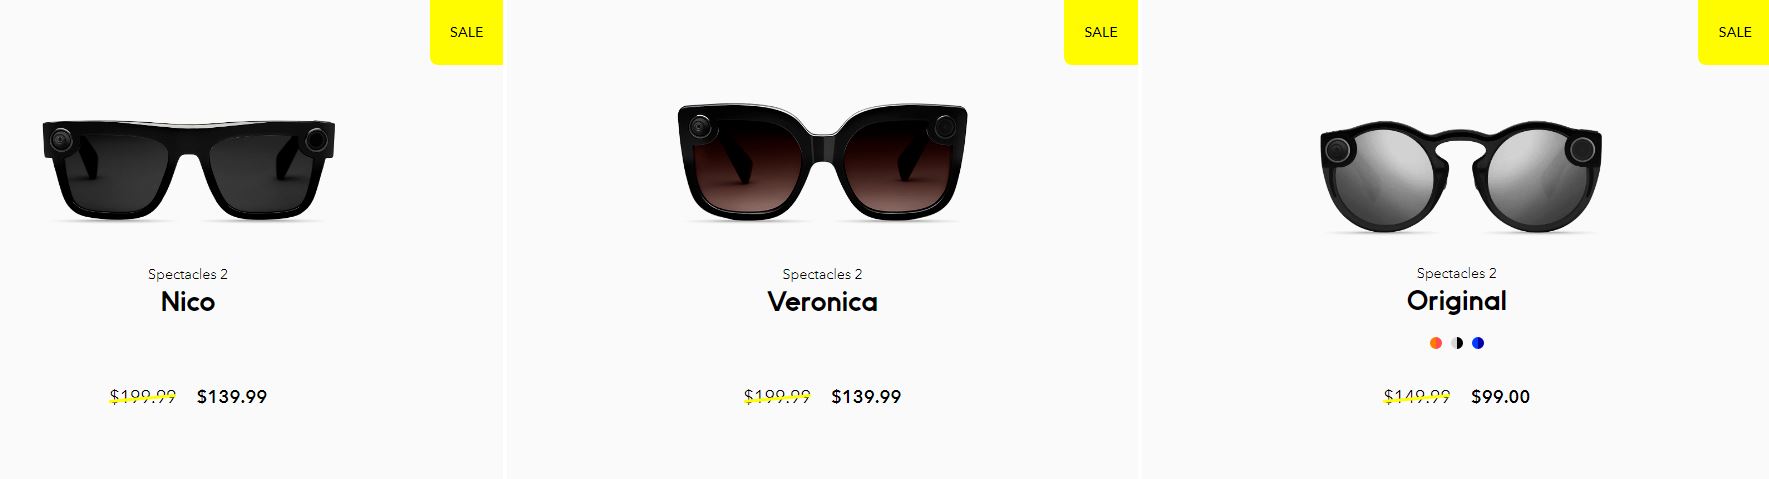Click Original's $99.00 sale price
Image resolution: width=1769 pixels, height=479 pixels.
pyautogui.click(x=1500, y=397)
